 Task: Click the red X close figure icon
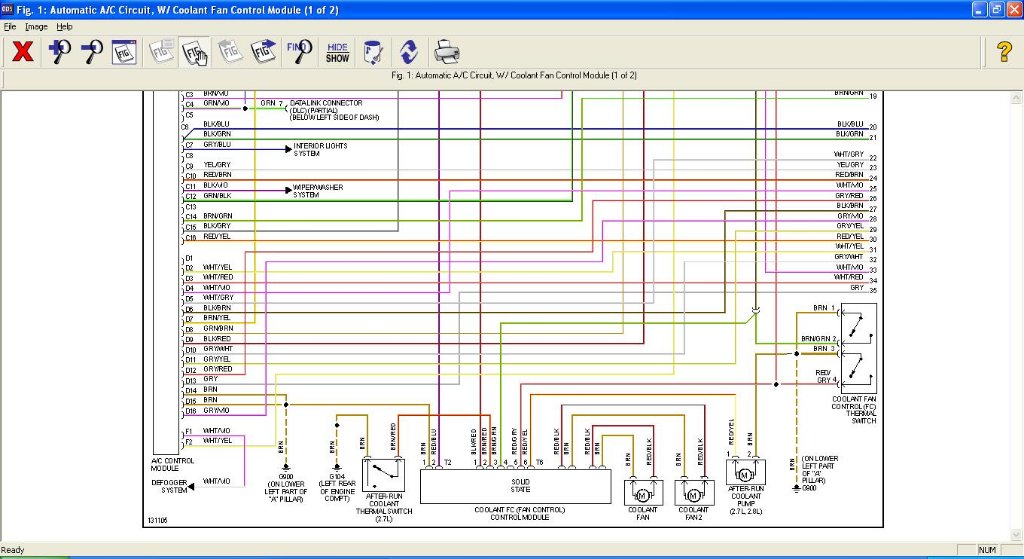(x=22, y=52)
